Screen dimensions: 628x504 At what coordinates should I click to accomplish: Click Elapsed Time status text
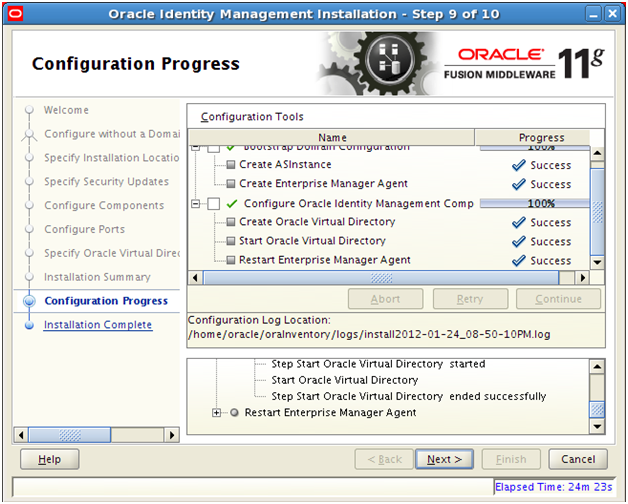(x=554, y=487)
